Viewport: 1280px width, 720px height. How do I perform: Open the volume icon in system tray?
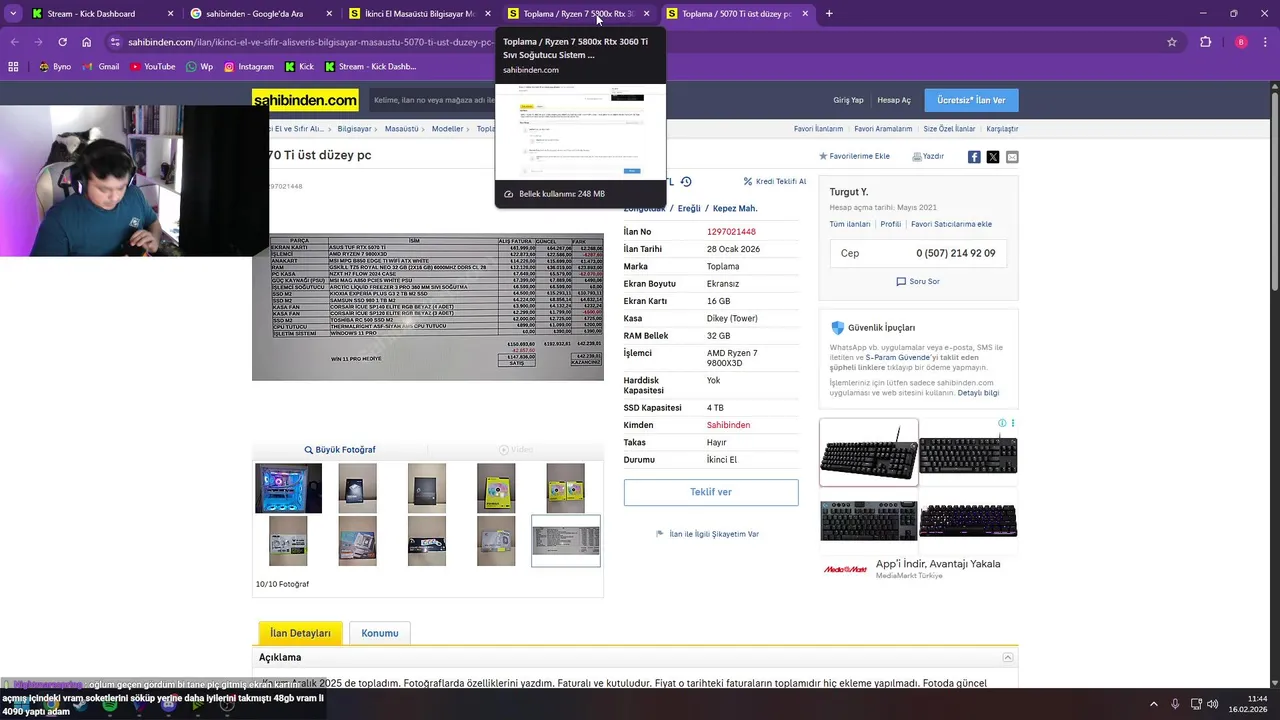tap(1213, 704)
